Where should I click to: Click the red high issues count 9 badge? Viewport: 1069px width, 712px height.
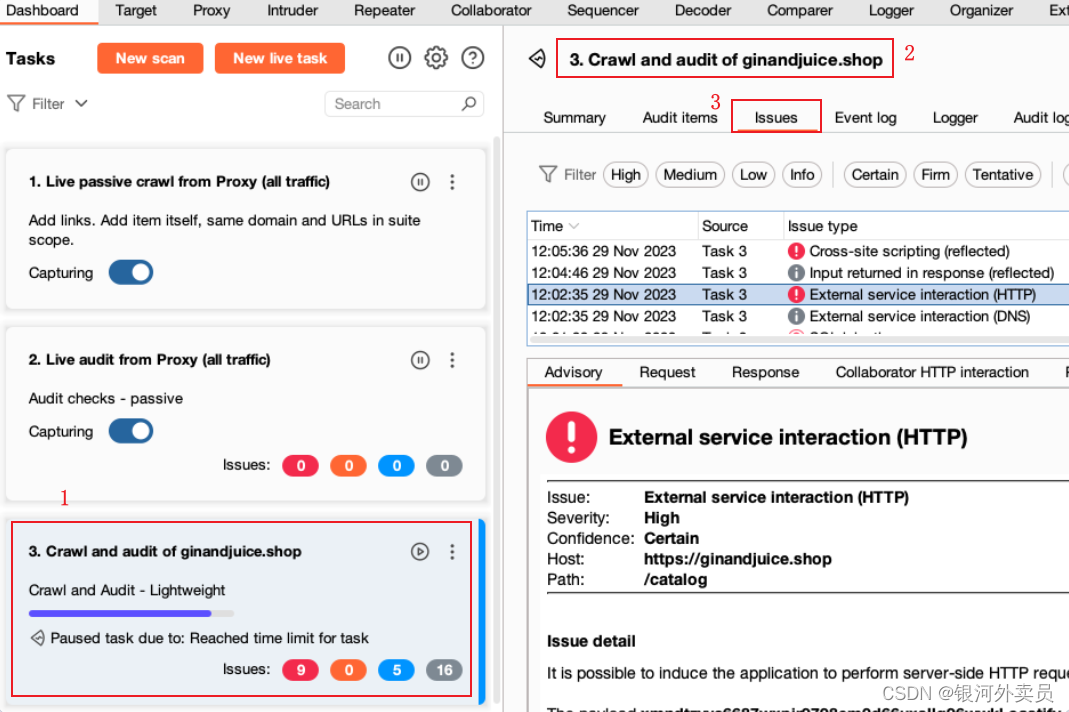tap(301, 670)
